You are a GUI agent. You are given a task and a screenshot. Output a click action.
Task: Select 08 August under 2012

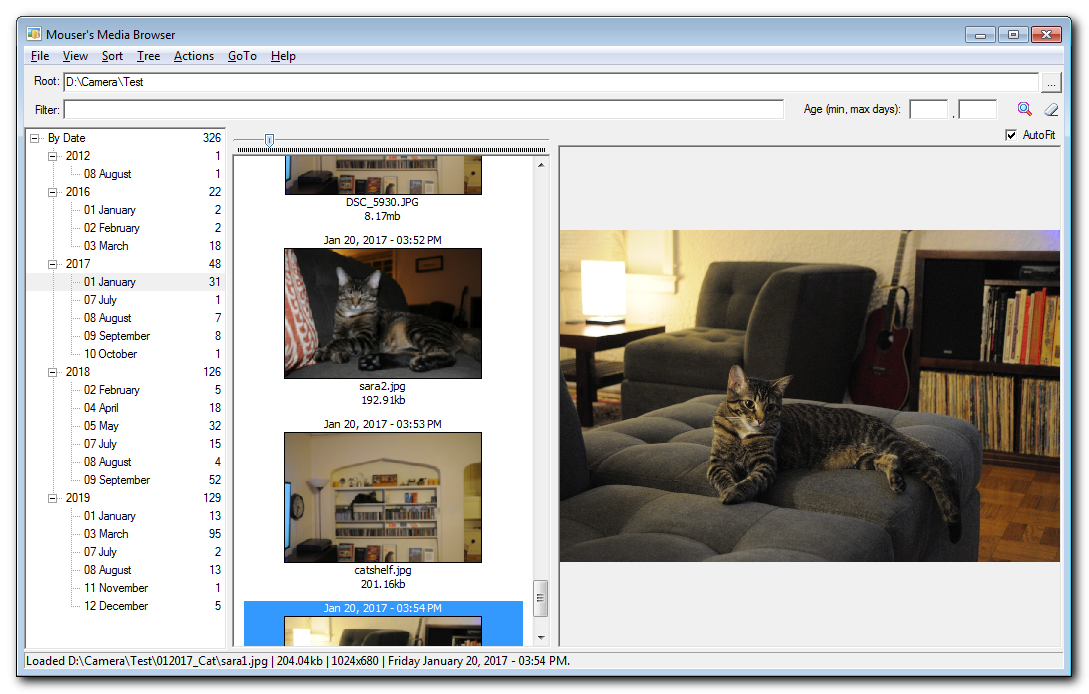click(108, 174)
